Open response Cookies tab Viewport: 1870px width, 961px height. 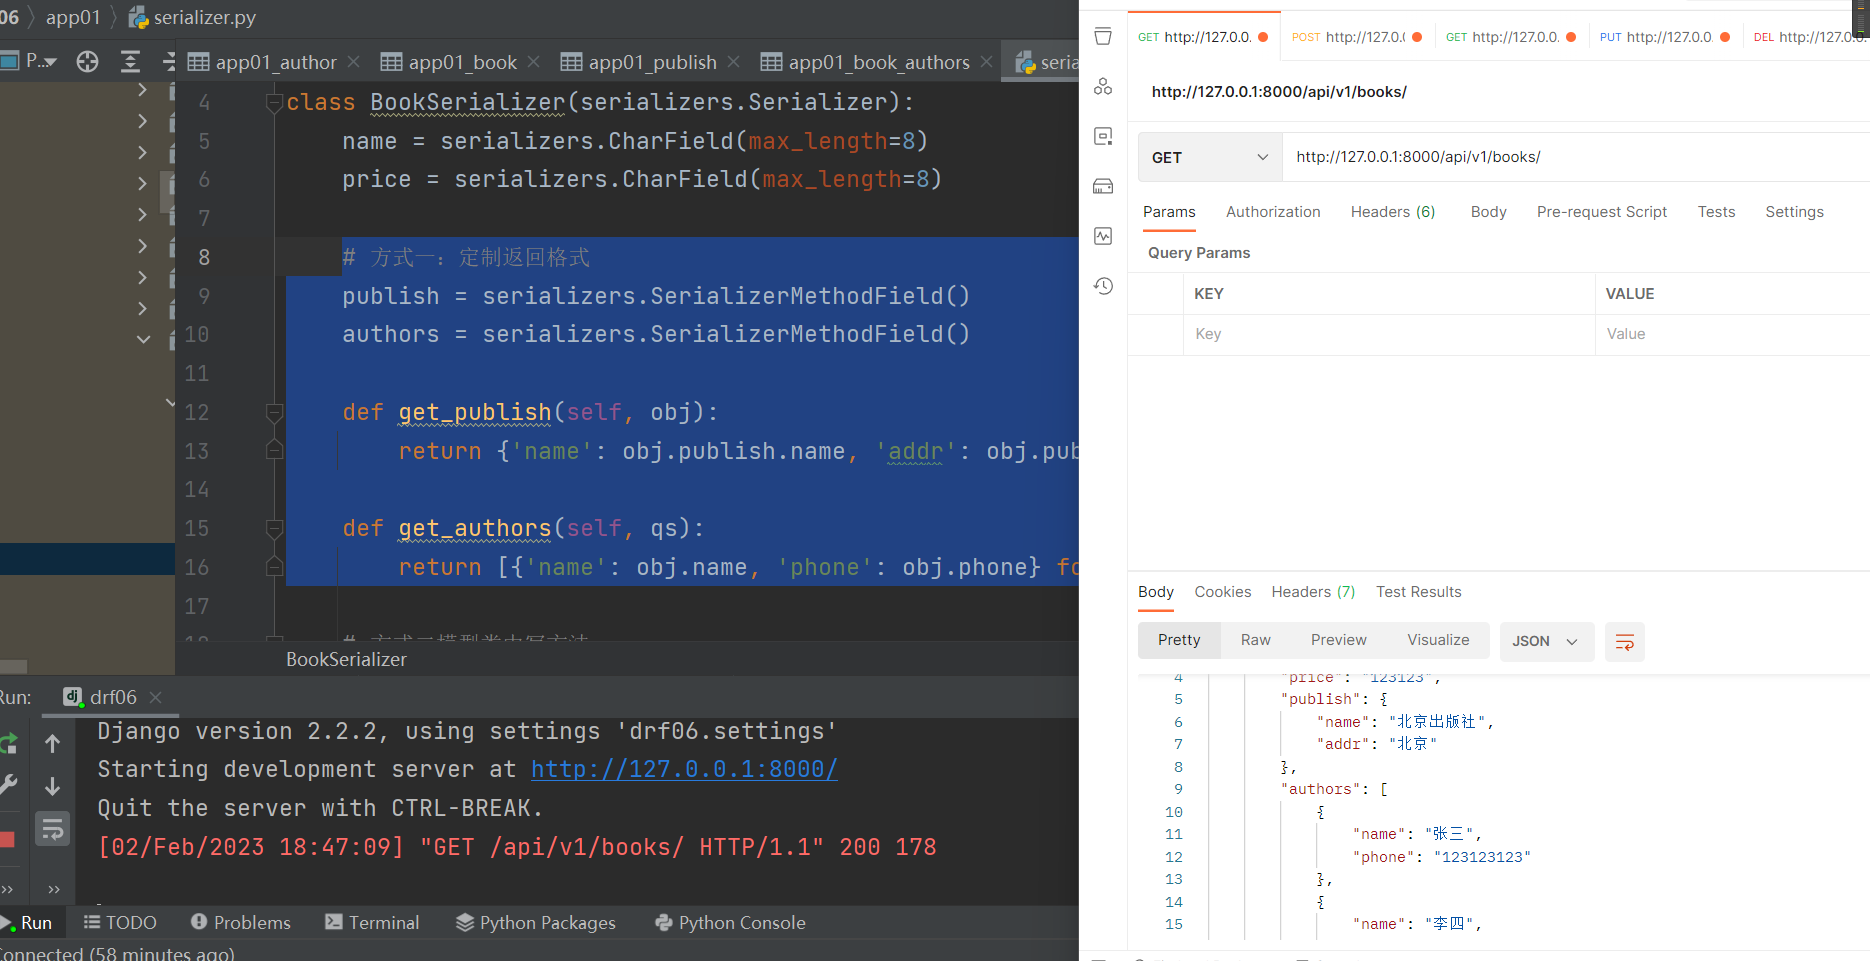click(x=1222, y=592)
